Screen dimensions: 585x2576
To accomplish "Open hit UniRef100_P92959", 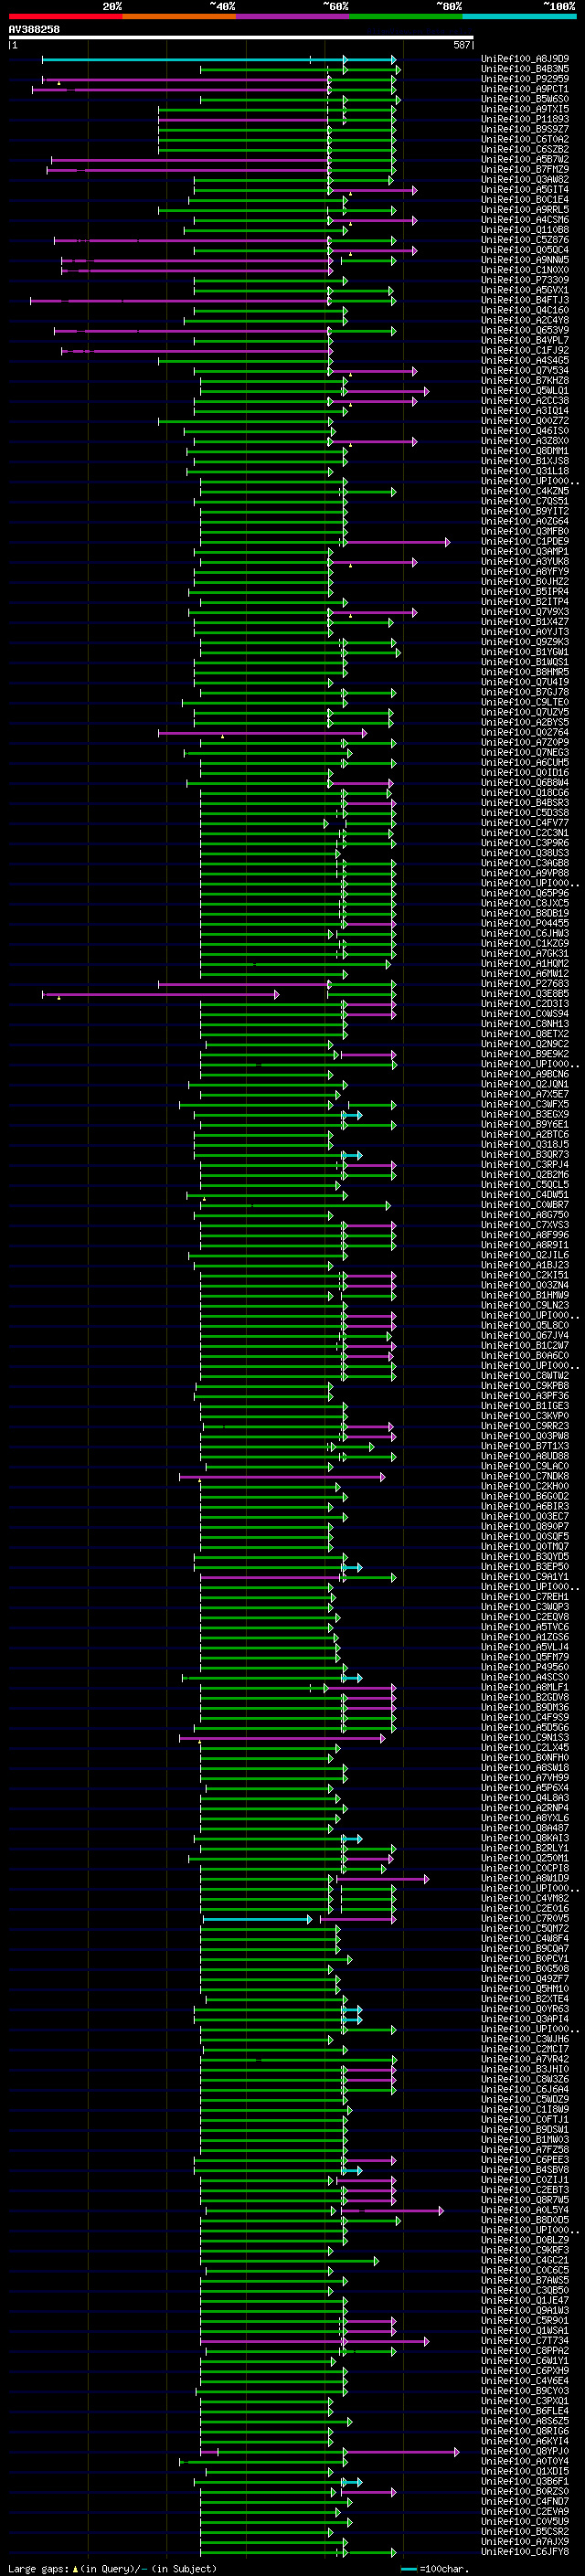I will point(525,79).
